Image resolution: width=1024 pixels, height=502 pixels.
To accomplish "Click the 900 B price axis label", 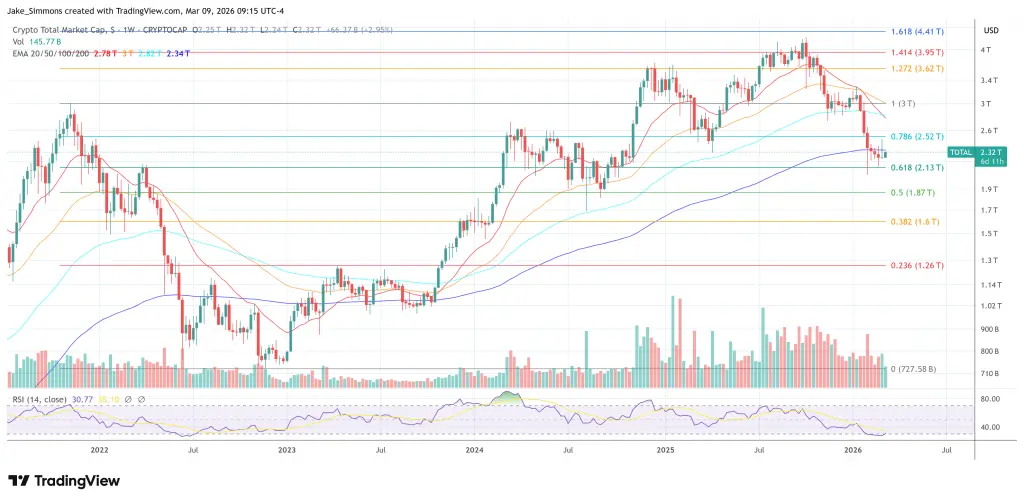I will pyautogui.click(x=991, y=329).
